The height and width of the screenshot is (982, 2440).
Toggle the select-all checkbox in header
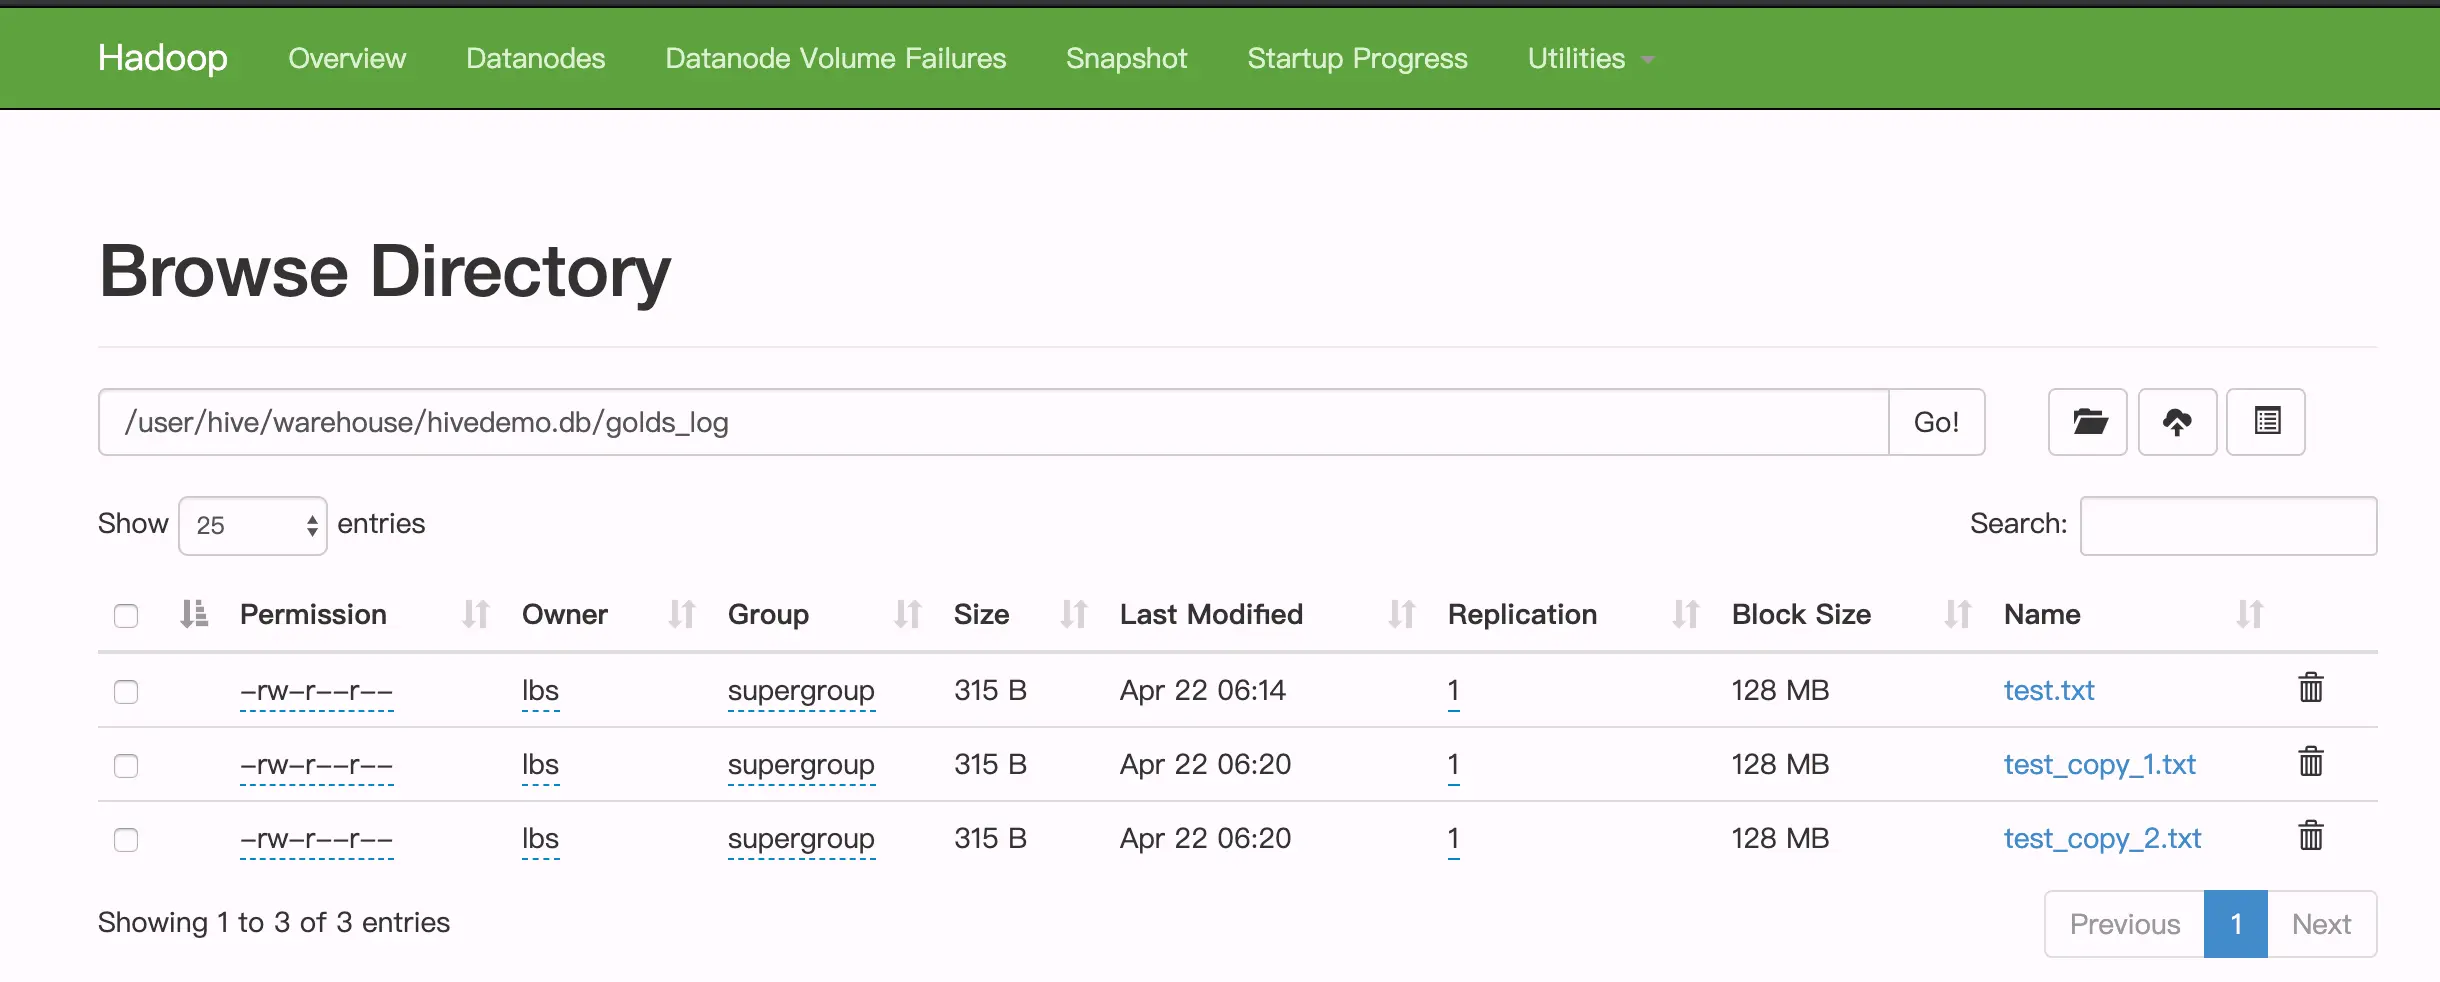[x=126, y=616]
